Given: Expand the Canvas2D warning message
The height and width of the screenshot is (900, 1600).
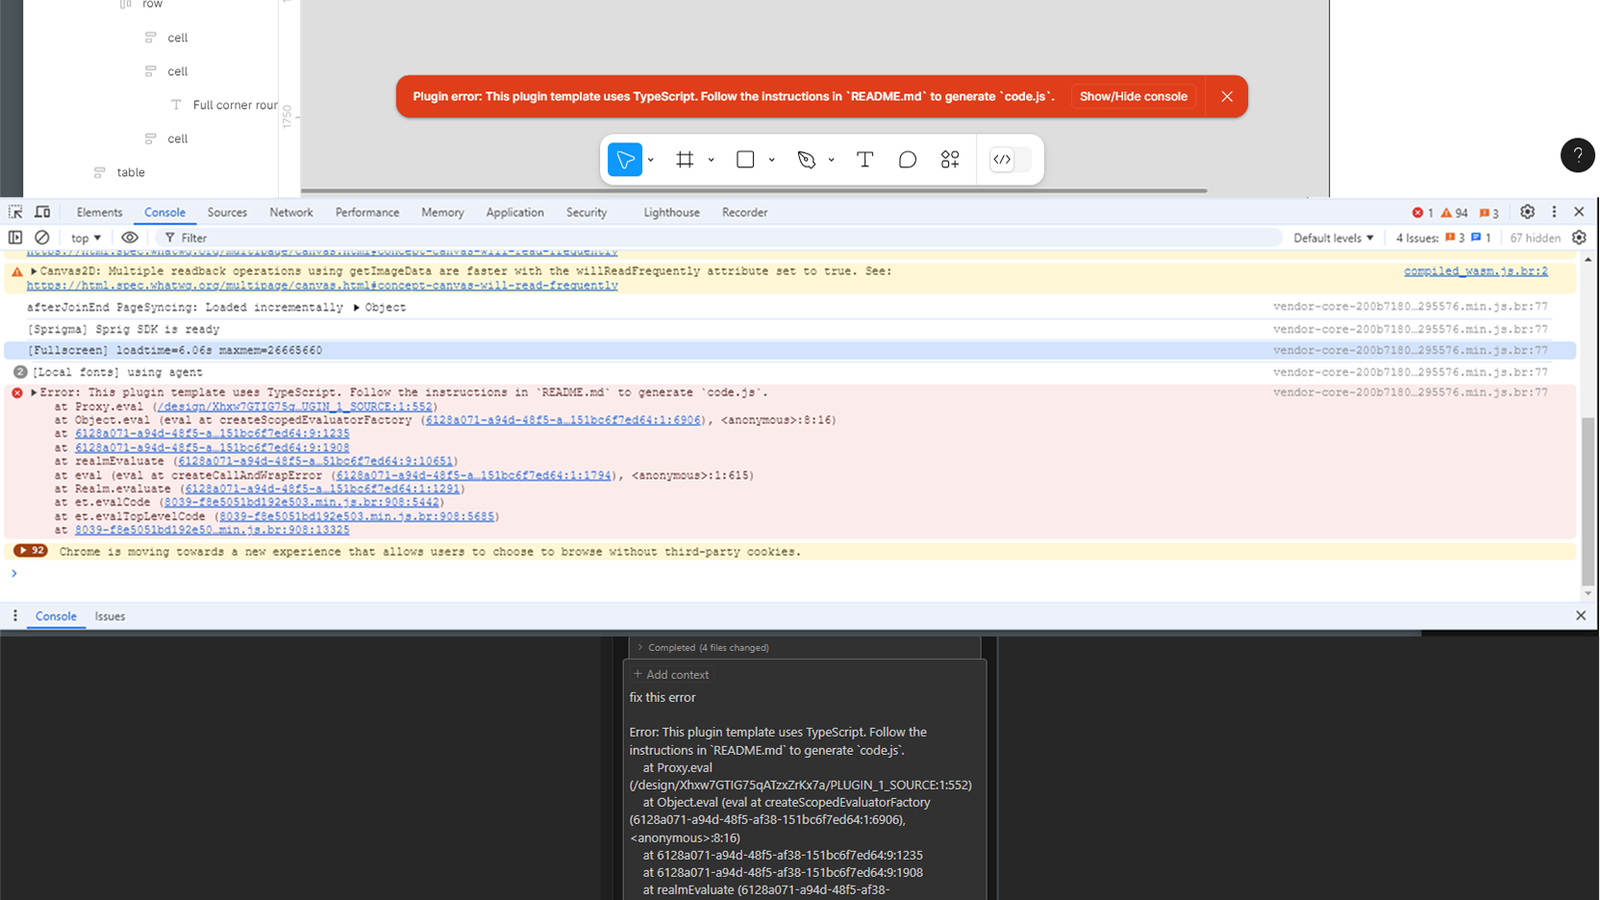Looking at the screenshot, I should (x=34, y=271).
